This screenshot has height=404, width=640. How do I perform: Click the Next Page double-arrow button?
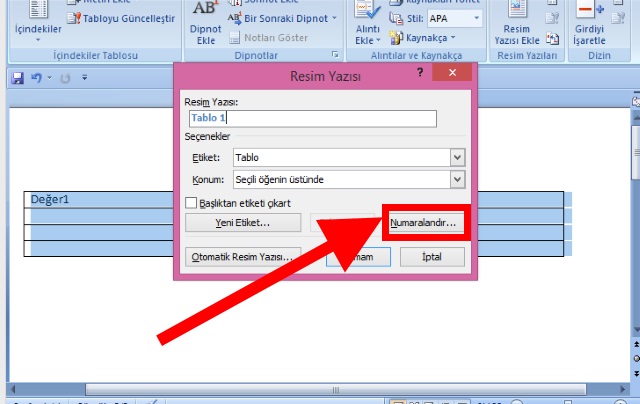pos(636,373)
